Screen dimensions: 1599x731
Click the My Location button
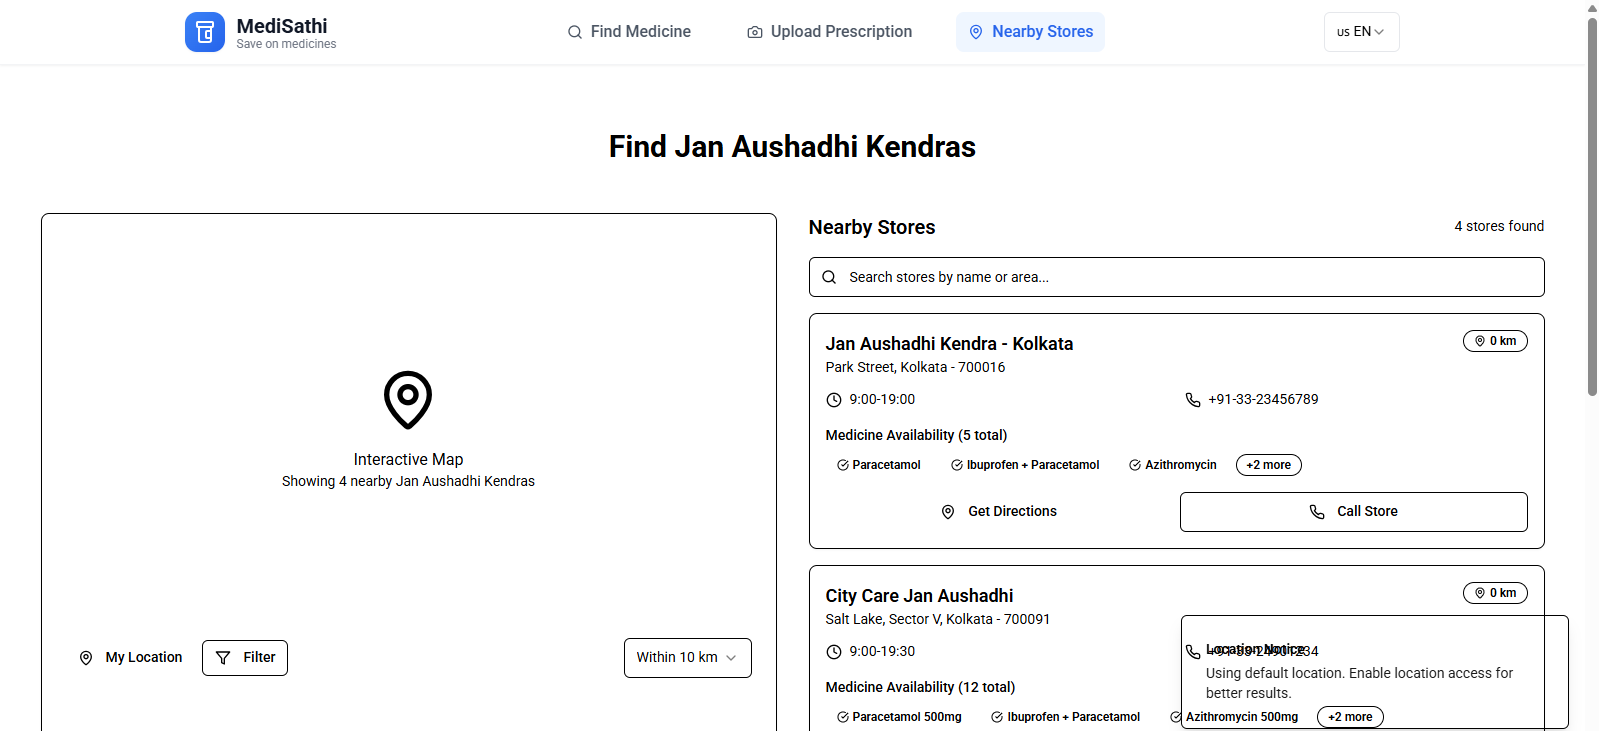tap(131, 658)
